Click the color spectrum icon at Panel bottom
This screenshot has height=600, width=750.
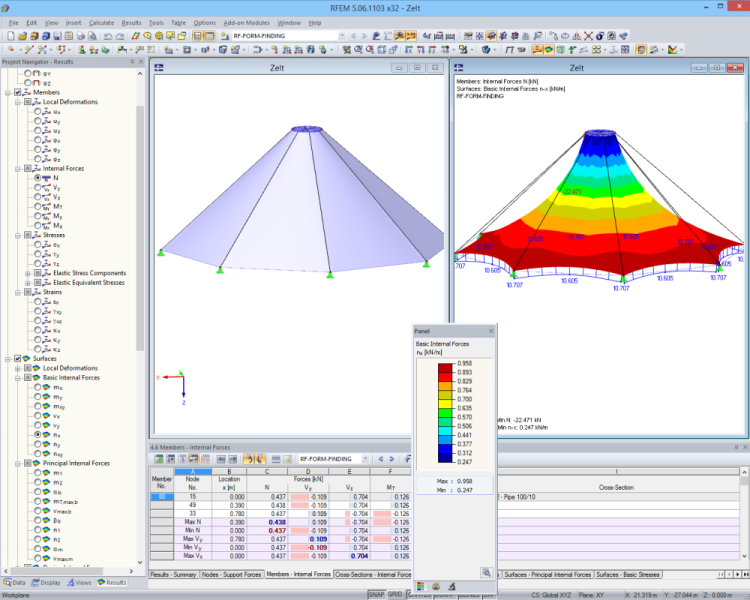click(421, 586)
